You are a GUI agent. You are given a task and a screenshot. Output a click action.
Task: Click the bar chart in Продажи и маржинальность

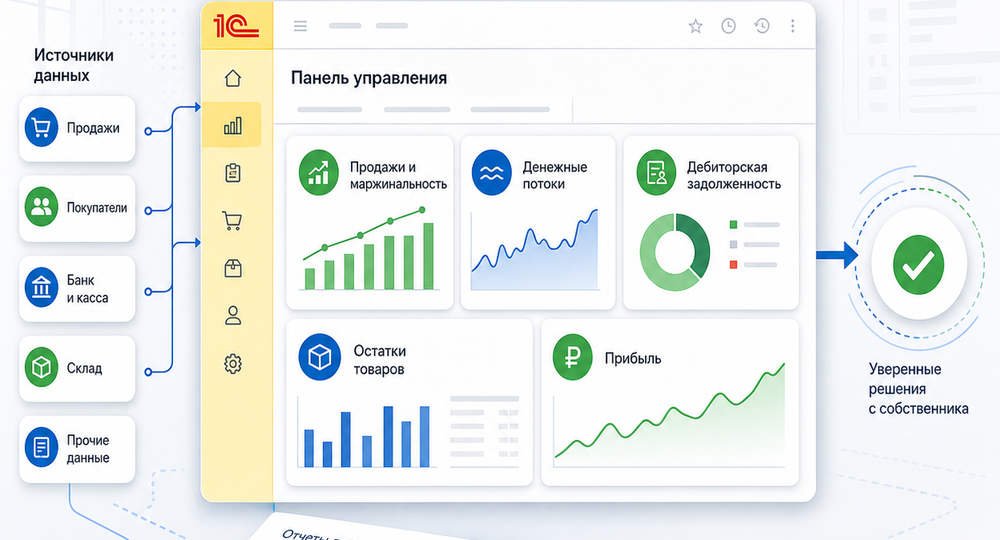(x=369, y=249)
